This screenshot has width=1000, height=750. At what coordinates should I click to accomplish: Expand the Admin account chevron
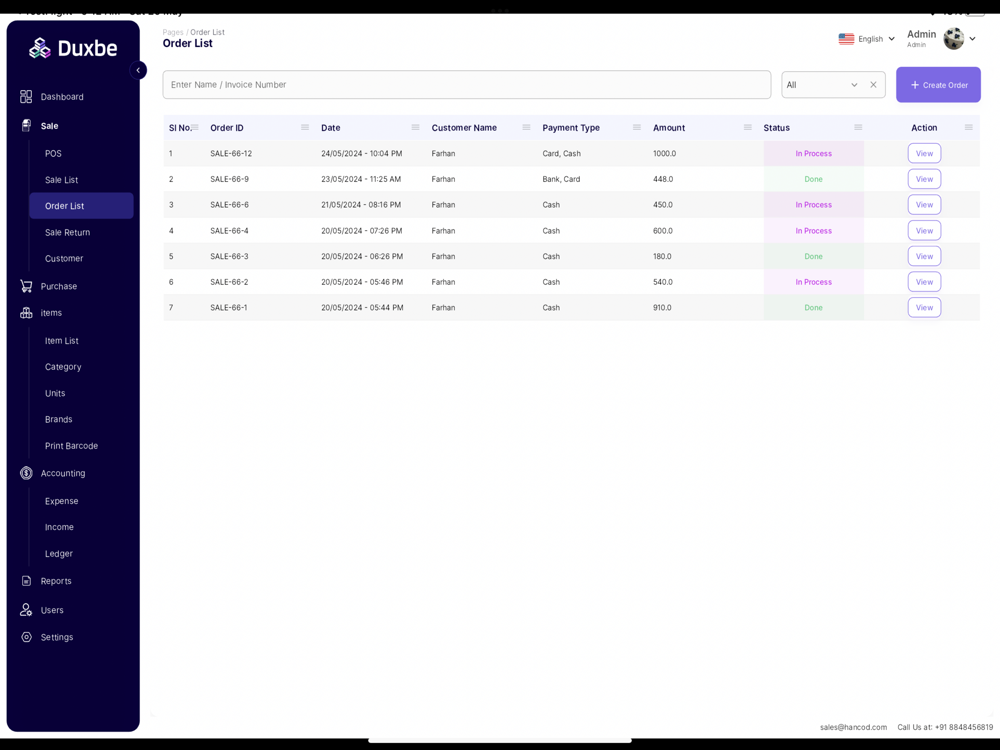point(973,39)
